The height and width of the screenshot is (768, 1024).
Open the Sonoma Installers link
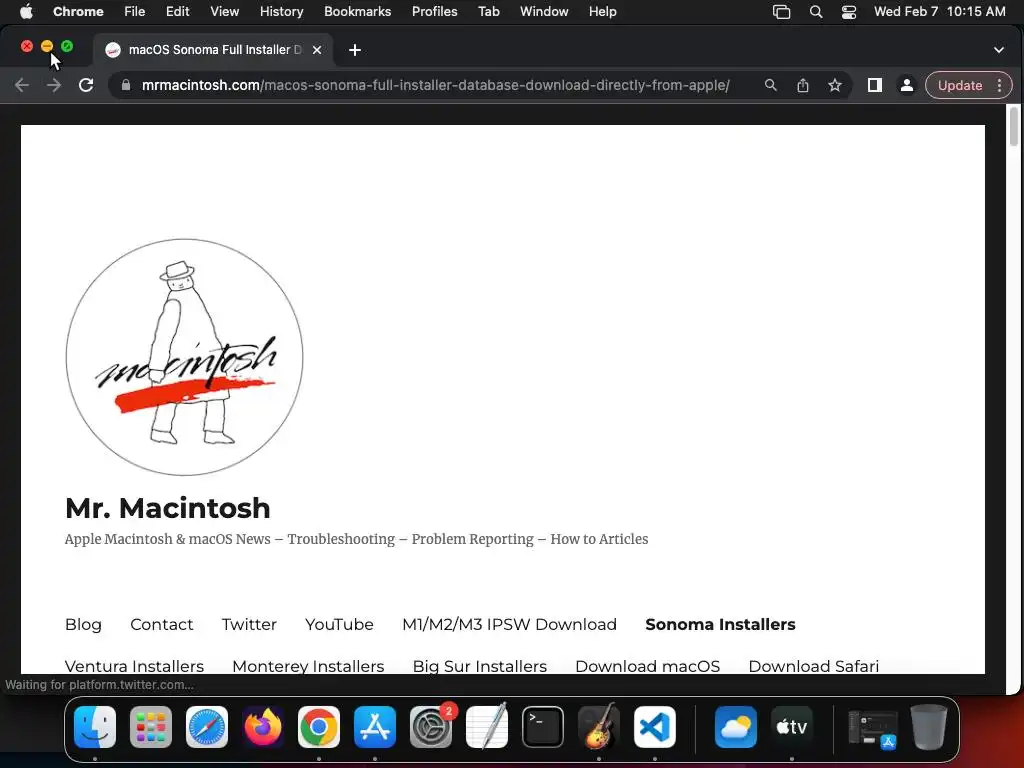pyautogui.click(x=720, y=624)
